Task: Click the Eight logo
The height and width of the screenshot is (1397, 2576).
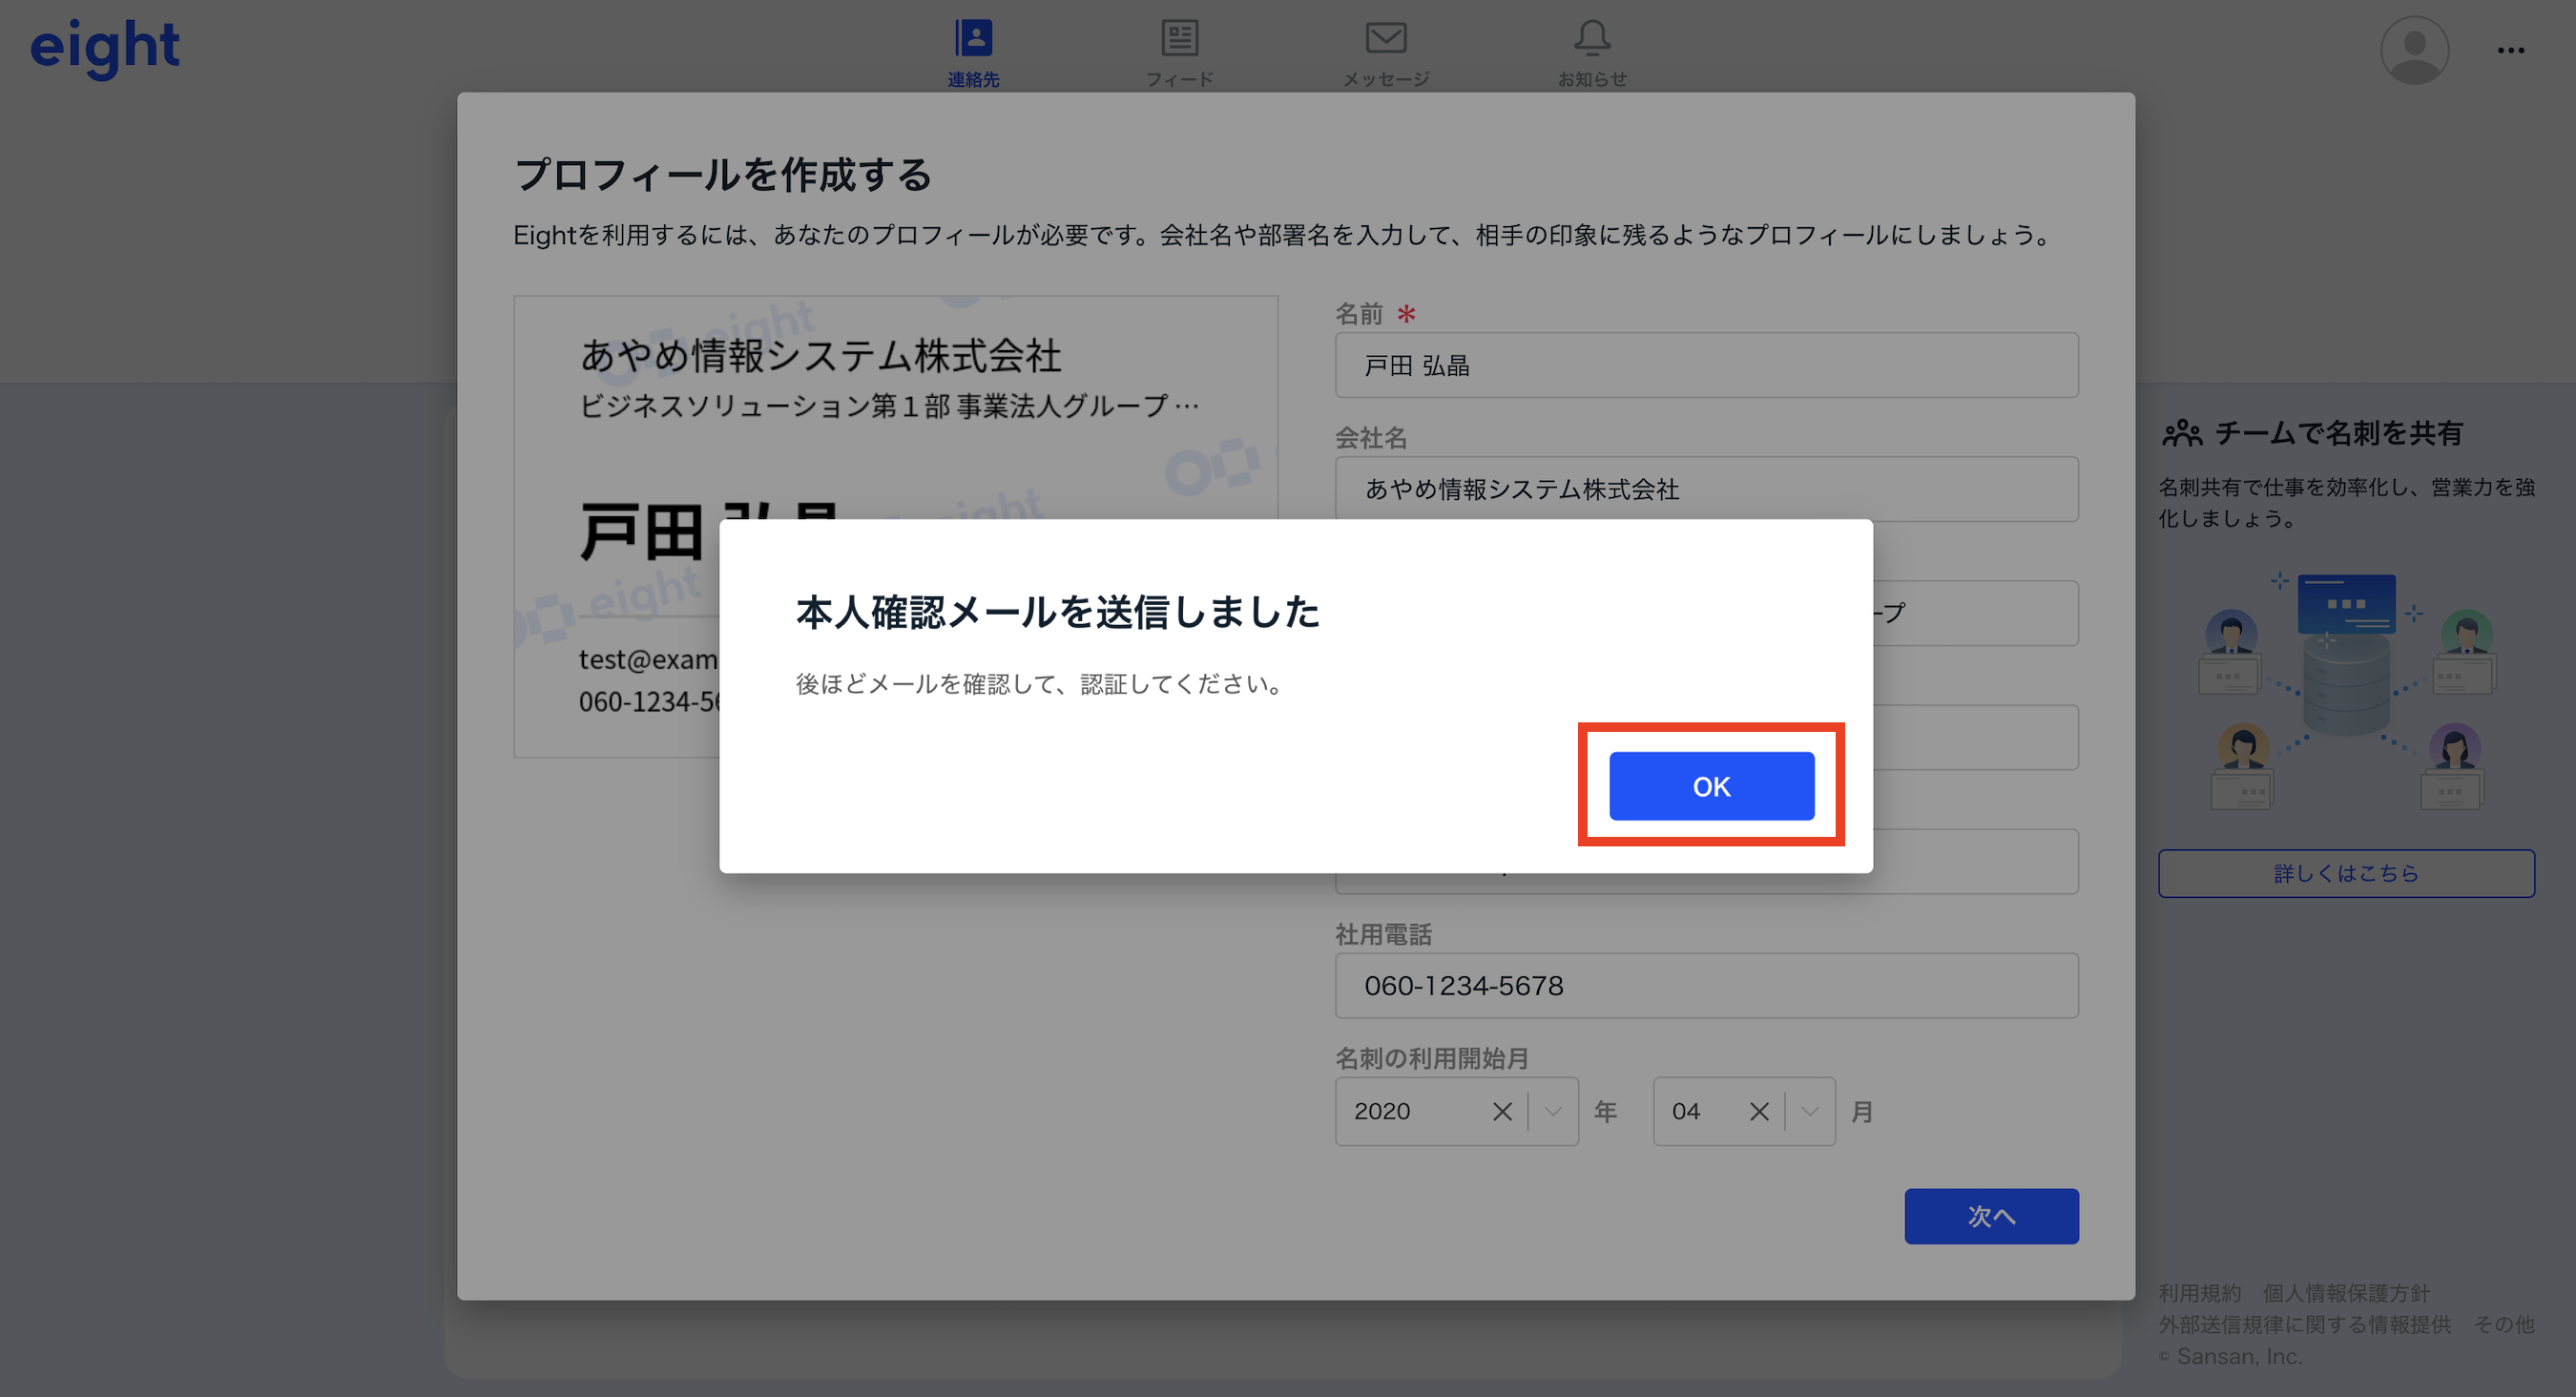Action: click(x=105, y=45)
